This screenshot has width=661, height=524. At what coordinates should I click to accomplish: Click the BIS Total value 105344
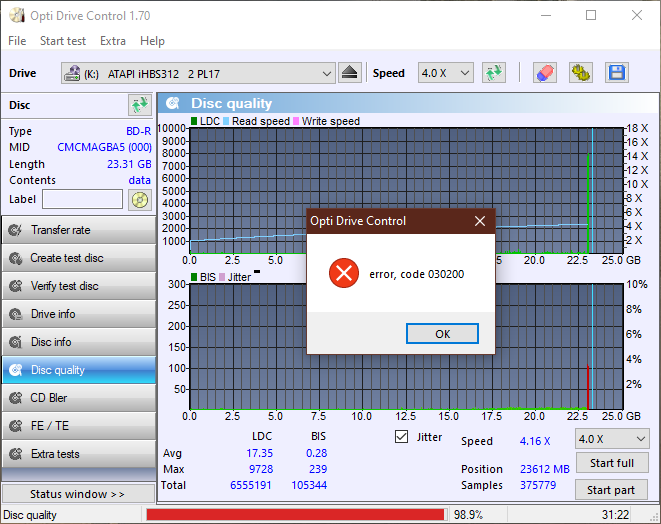(309, 485)
